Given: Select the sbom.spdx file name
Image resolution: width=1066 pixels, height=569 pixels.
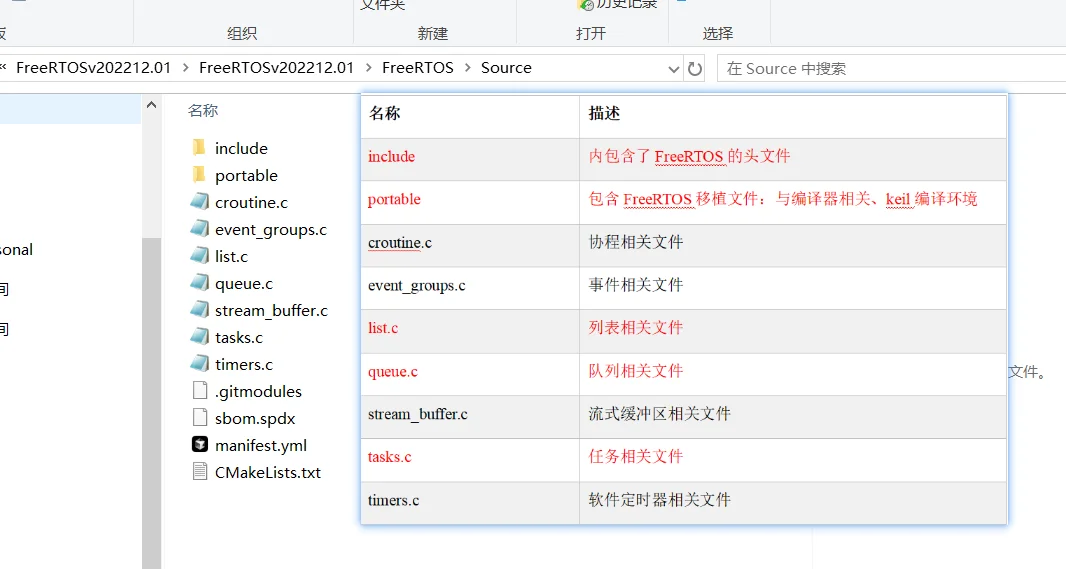Looking at the screenshot, I should (x=255, y=418).
